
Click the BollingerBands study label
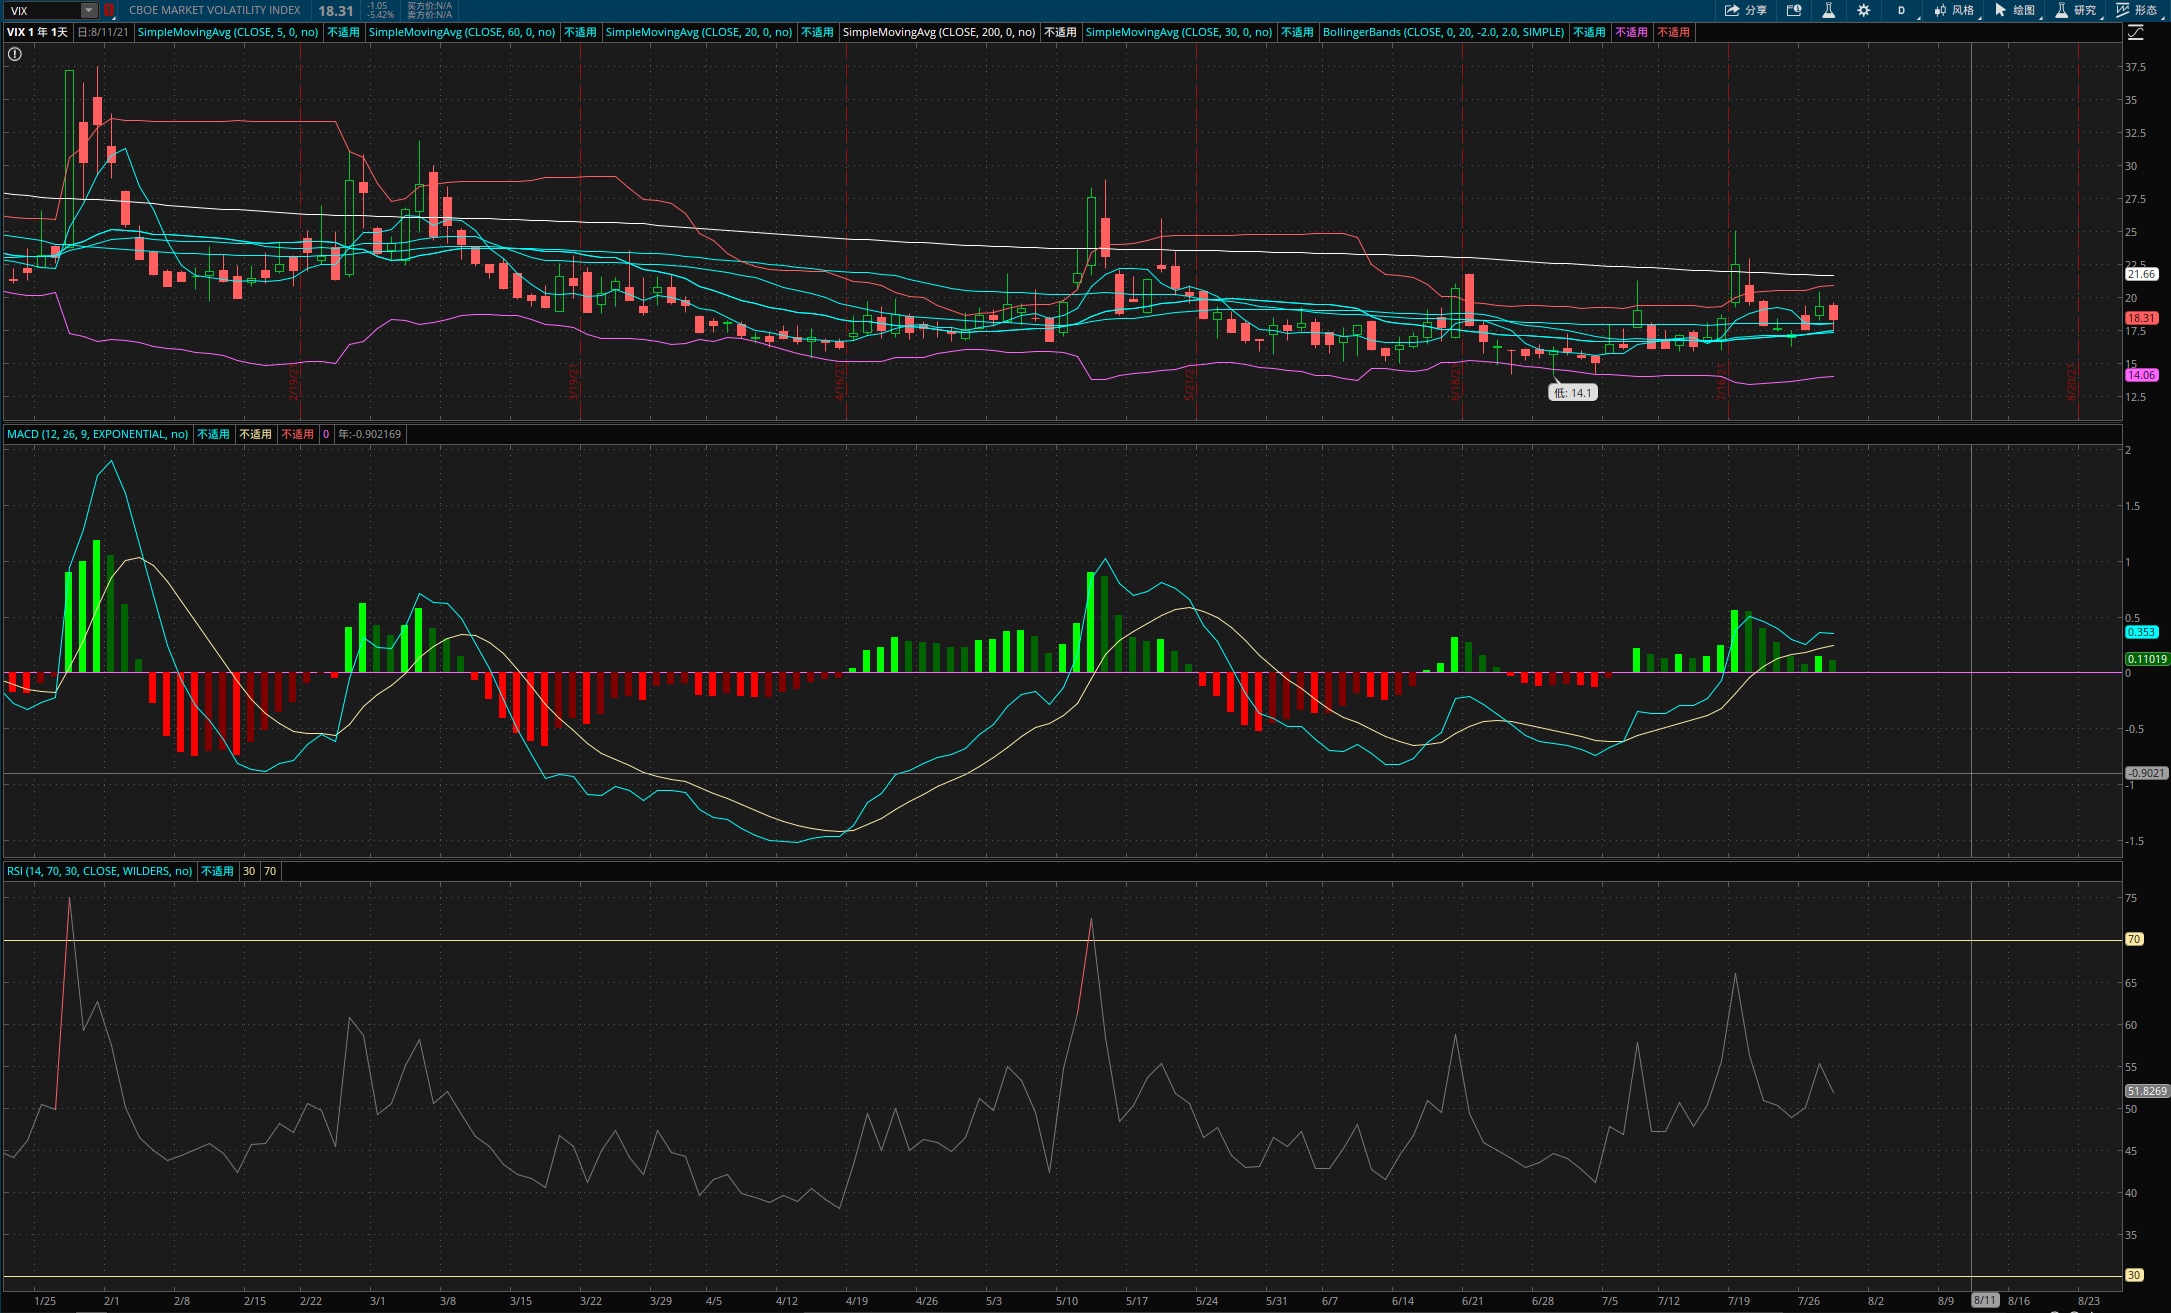point(1442,32)
